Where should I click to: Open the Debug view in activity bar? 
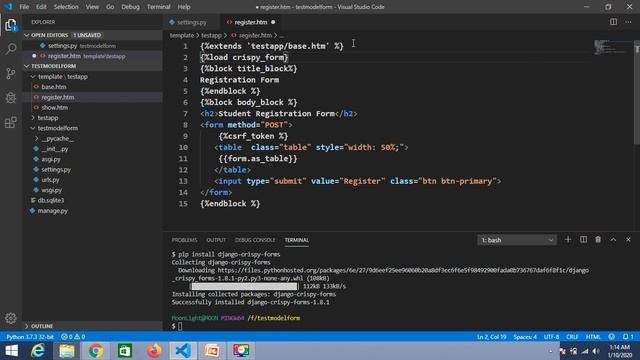11,98
